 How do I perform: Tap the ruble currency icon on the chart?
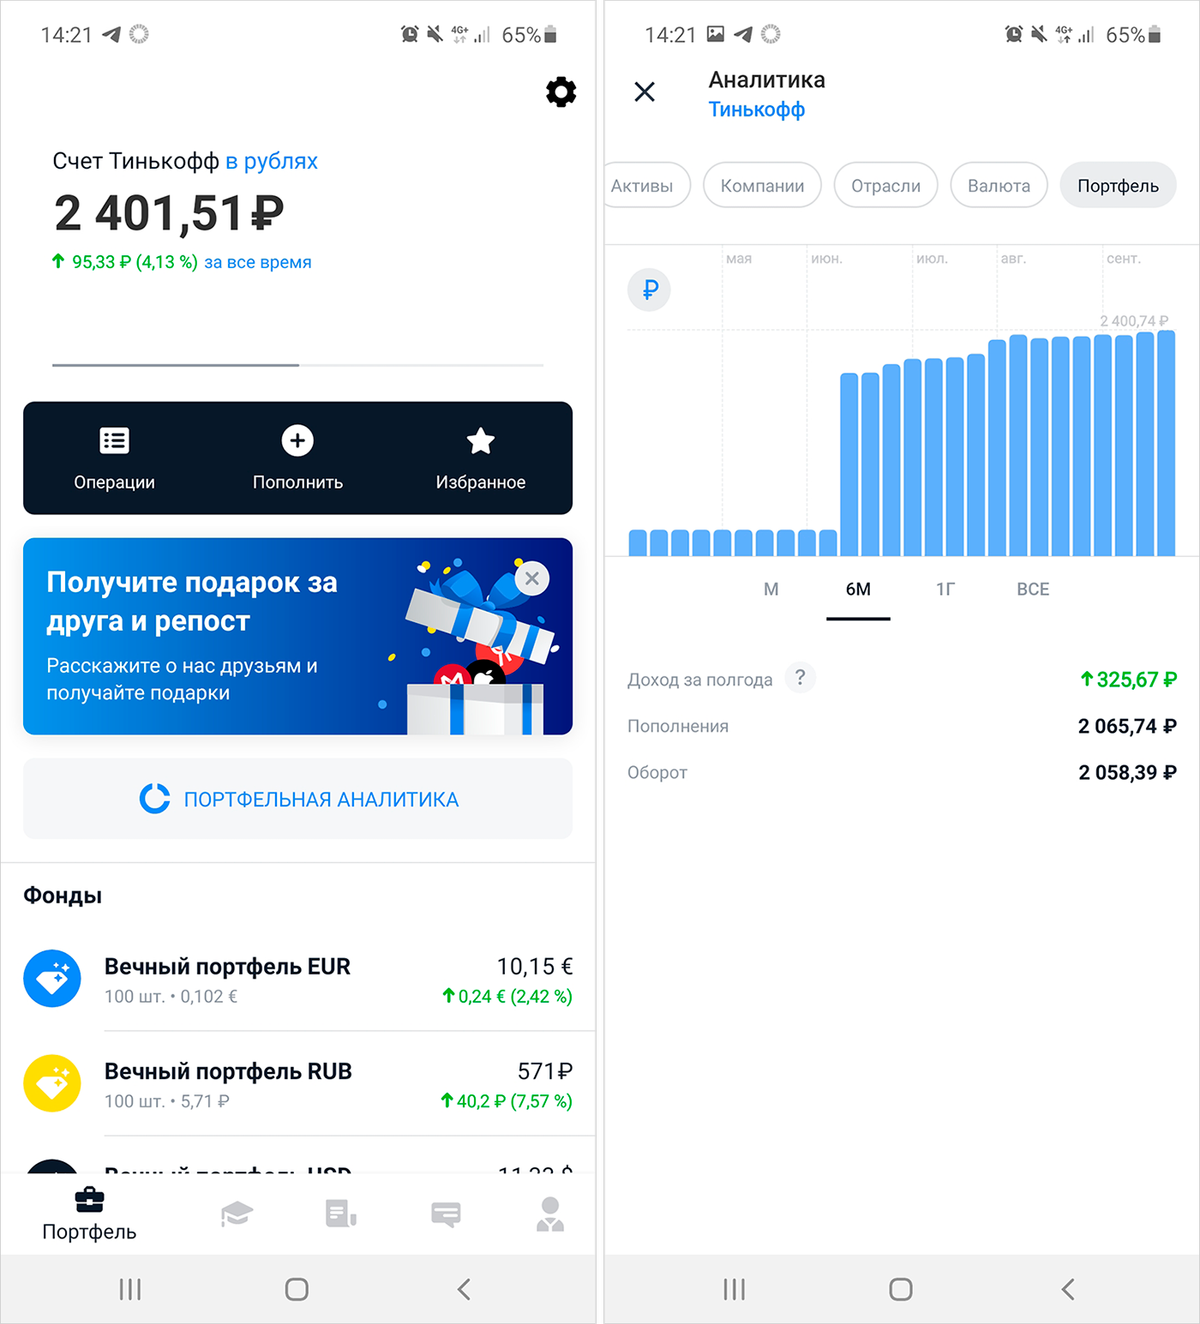[649, 290]
